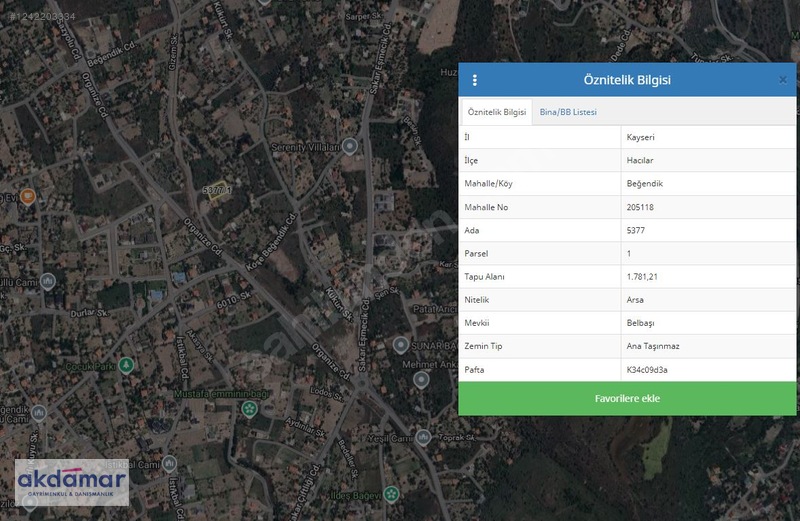The height and width of the screenshot is (521, 800).
Task: Click the orange marker on the map's left edge
Action: (x=28, y=196)
